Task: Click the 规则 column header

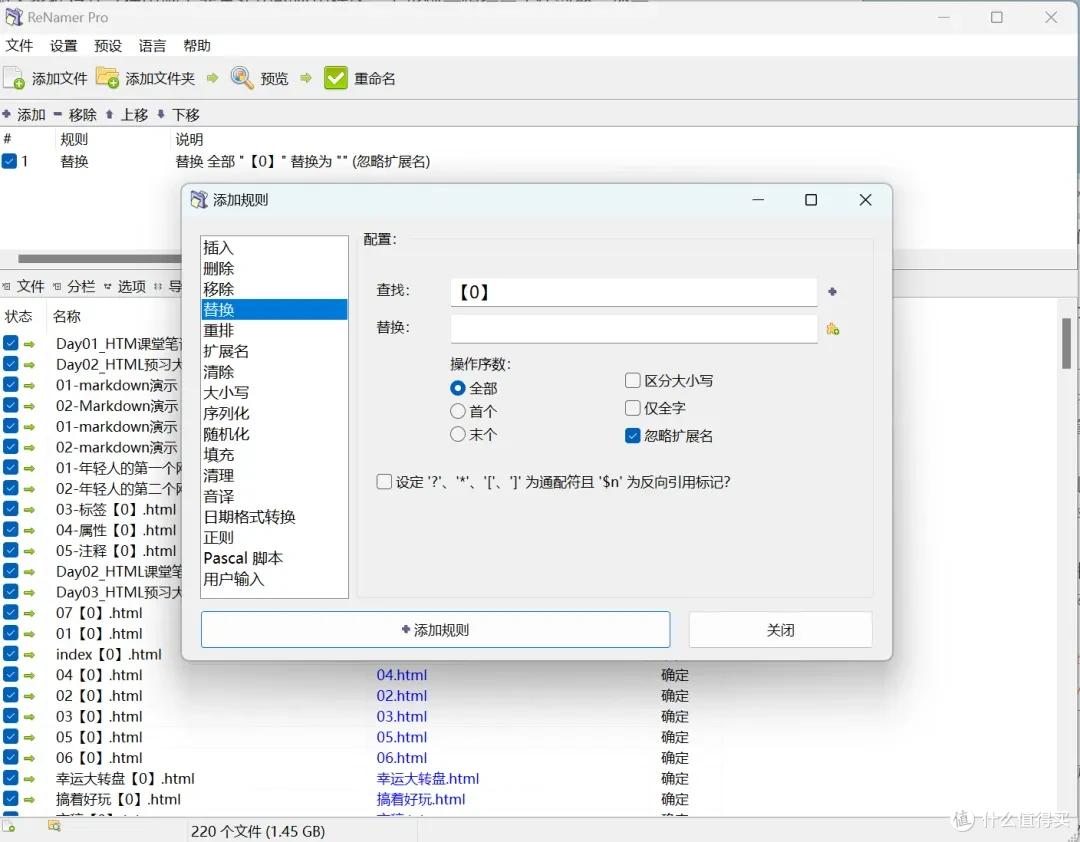Action: 74,139
